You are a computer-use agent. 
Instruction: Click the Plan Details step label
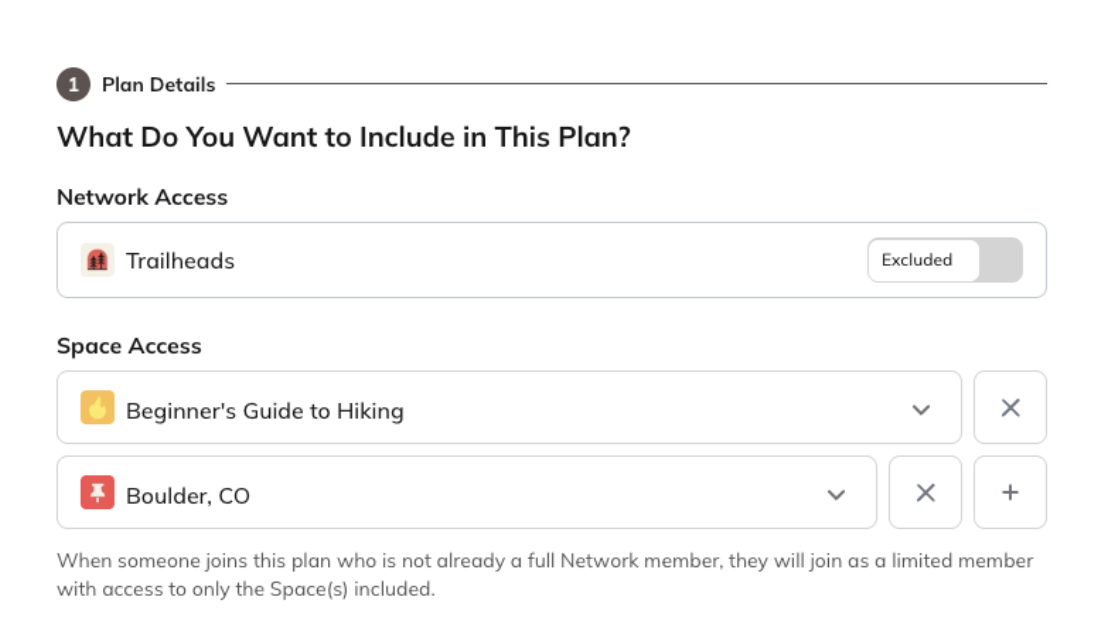[x=158, y=85]
